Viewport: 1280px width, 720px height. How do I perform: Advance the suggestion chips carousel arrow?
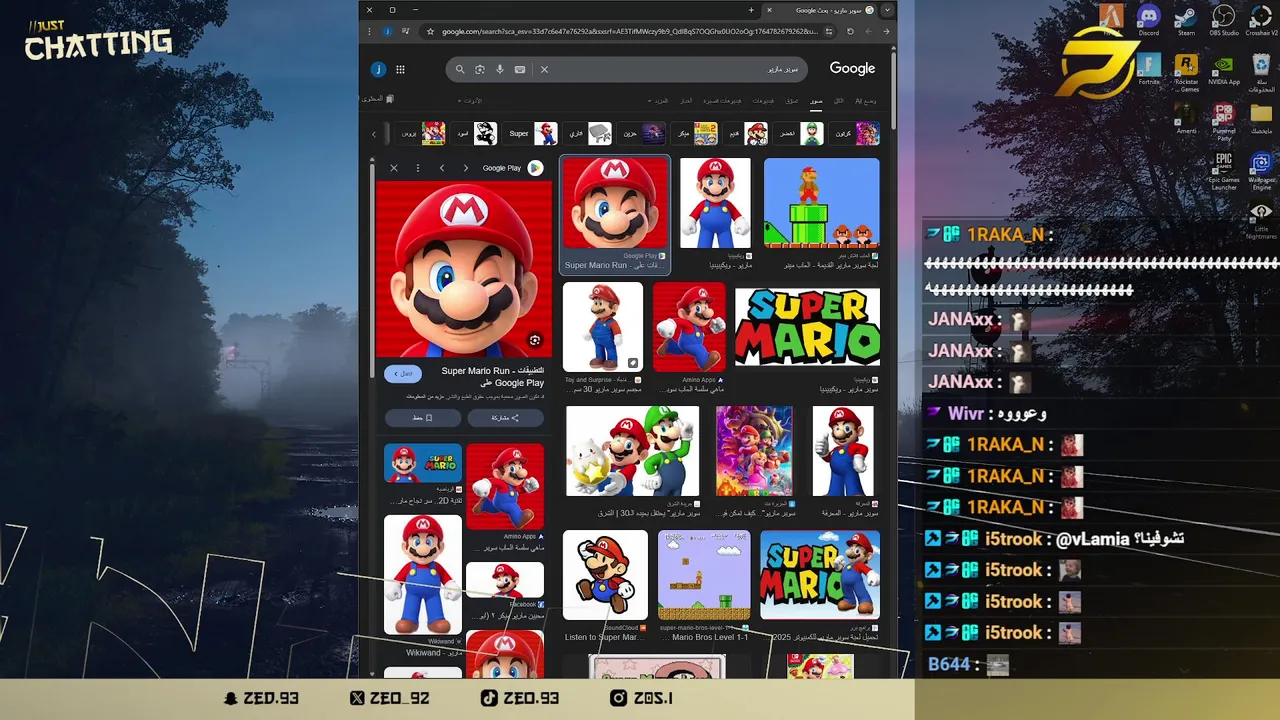click(x=374, y=134)
